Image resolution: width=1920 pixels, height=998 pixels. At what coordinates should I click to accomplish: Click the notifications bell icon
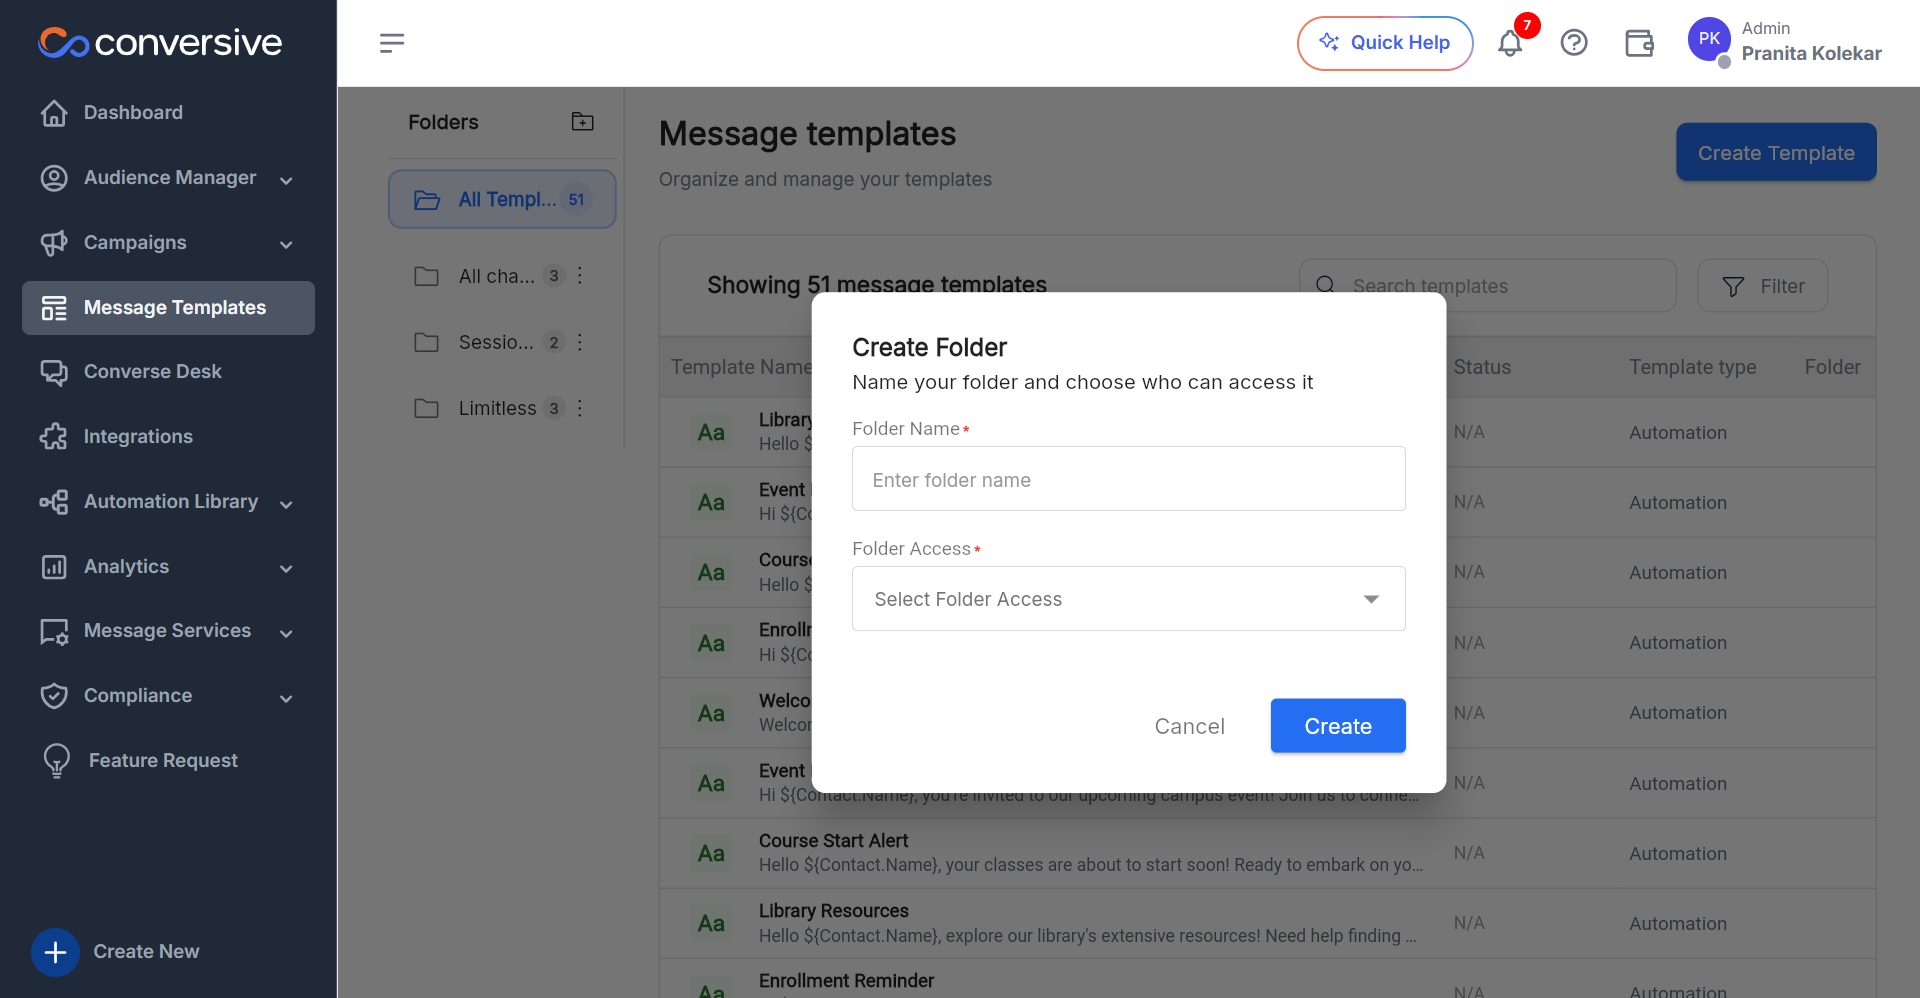1510,43
